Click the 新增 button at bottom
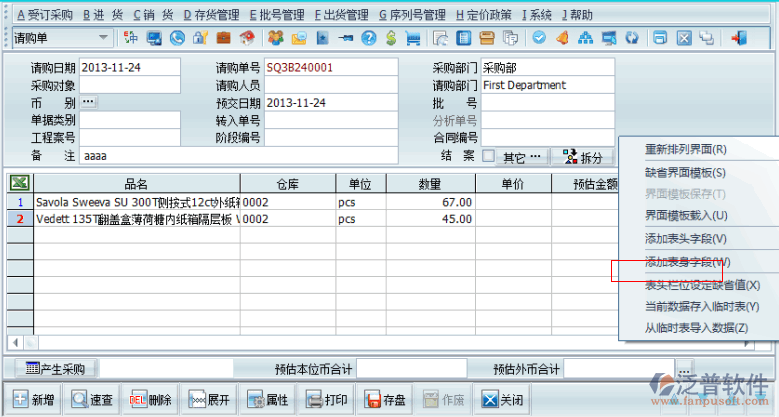 tap(34, 400)
